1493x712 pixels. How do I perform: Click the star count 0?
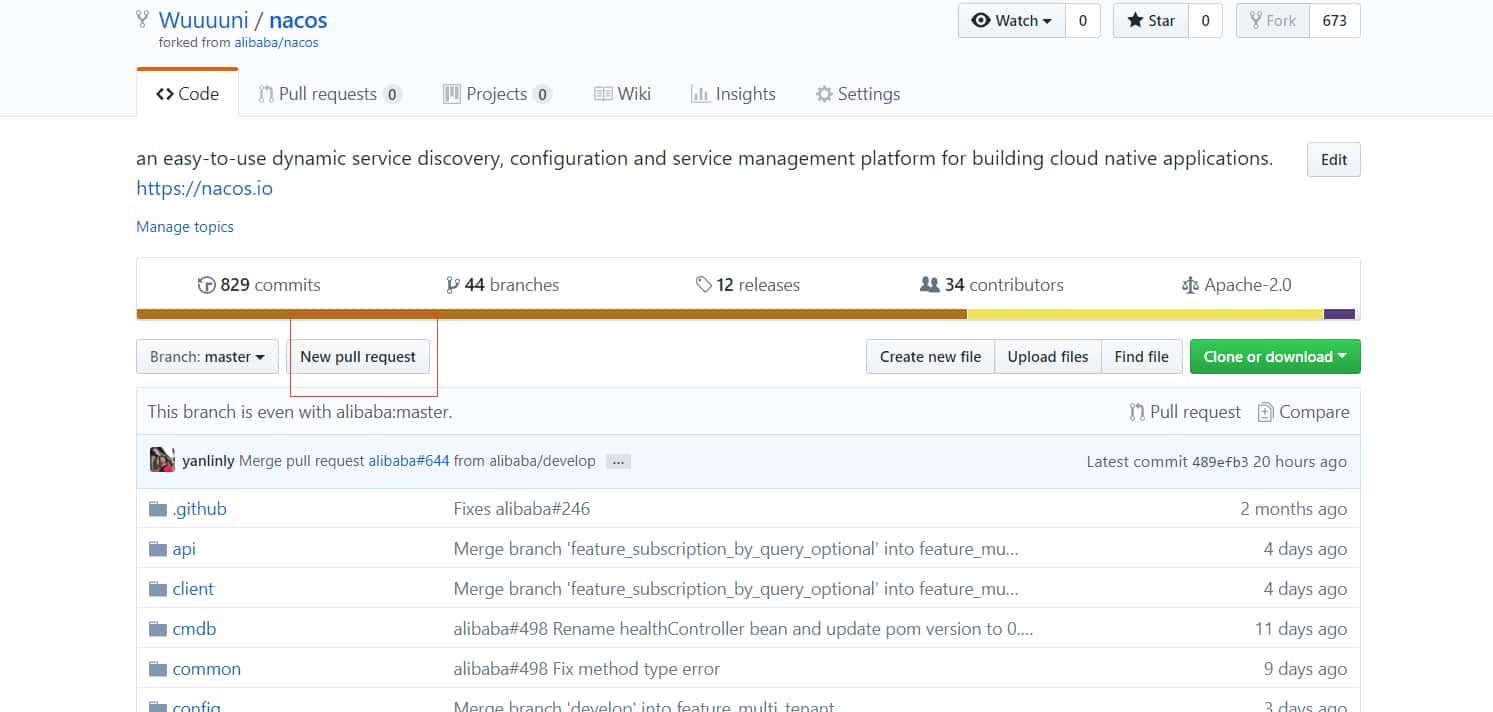pos(1205,21)
